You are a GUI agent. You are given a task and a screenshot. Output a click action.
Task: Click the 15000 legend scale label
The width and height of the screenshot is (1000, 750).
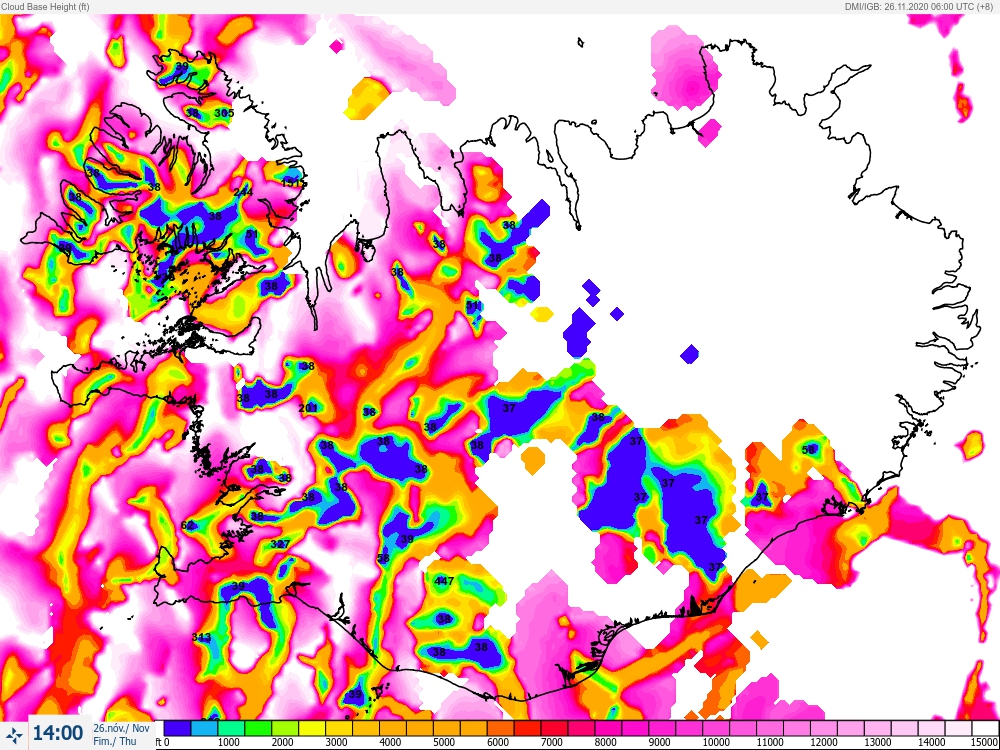click(x=985, y=742)
